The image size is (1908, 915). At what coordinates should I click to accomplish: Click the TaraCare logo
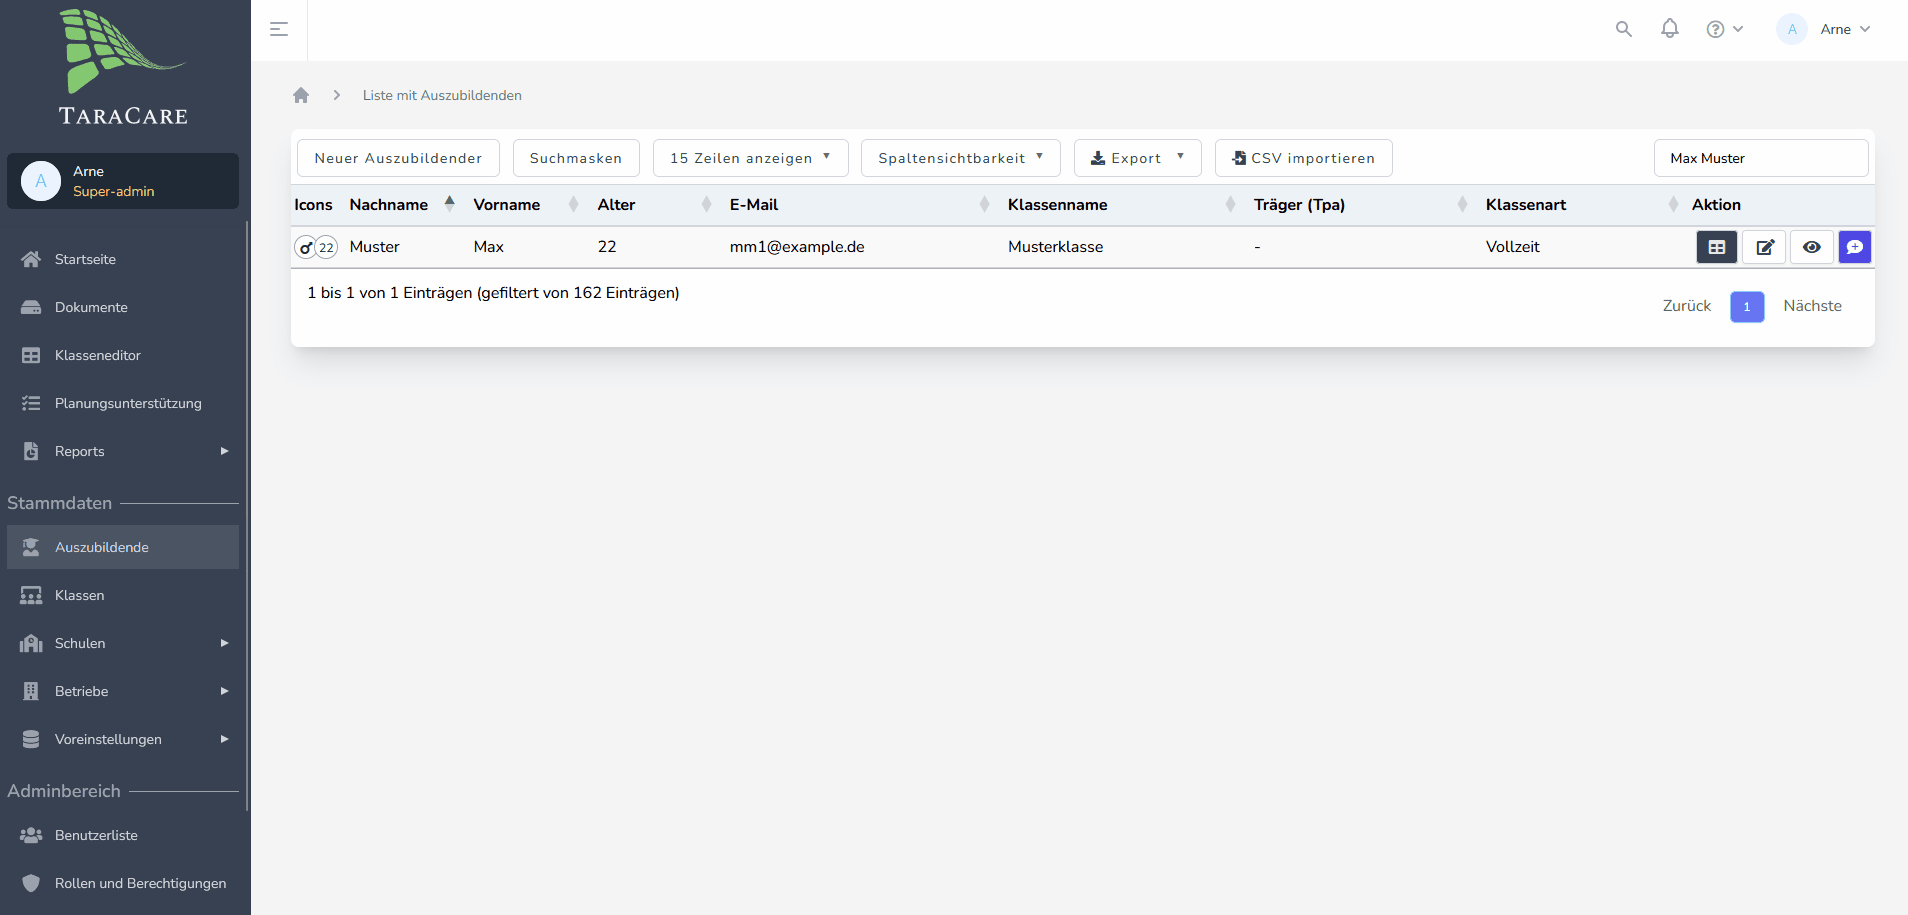(x=123, y=68)
